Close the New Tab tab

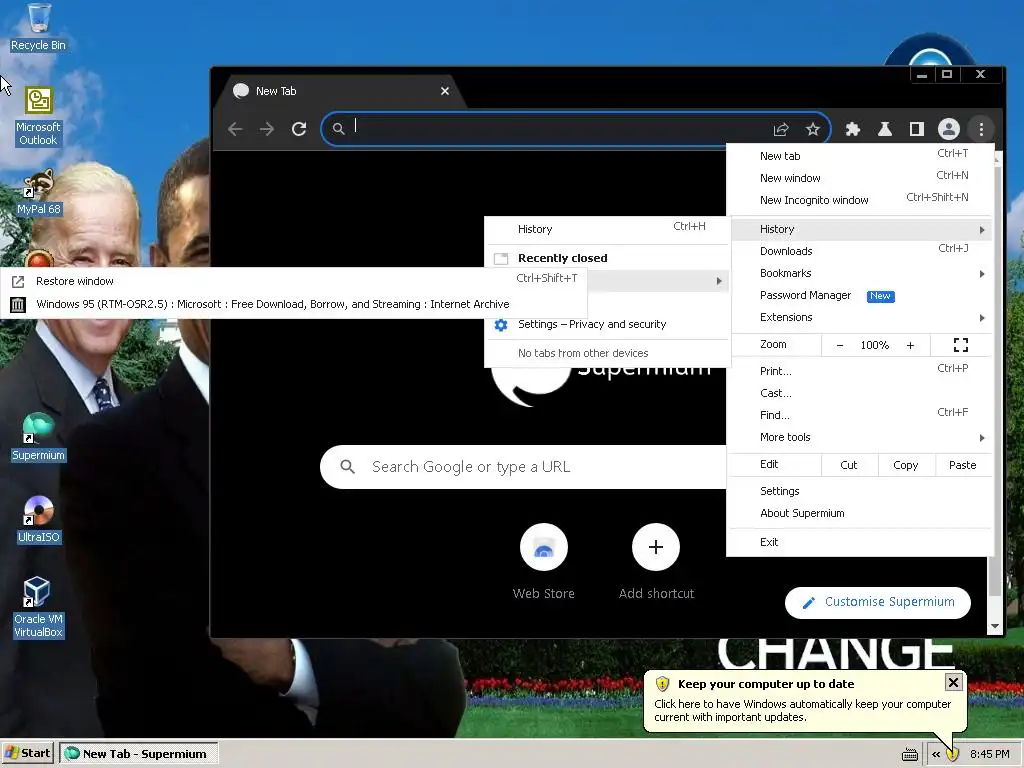[445, 91]
